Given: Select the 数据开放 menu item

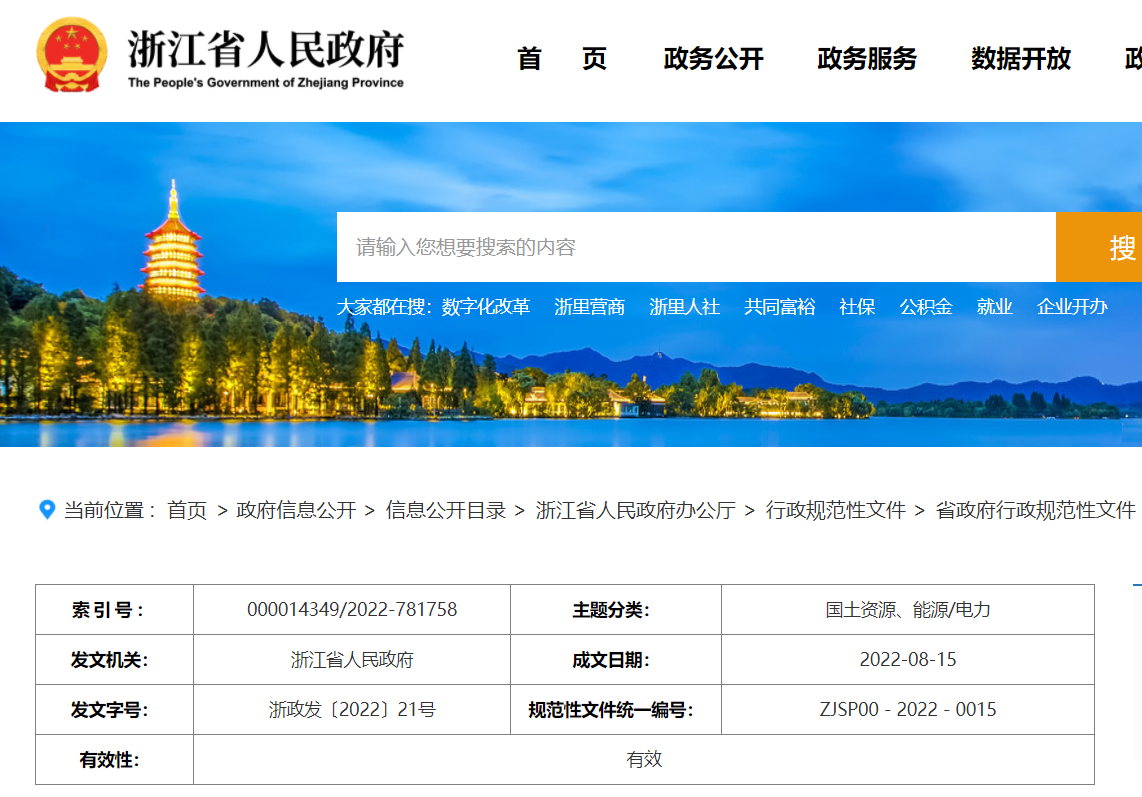Looking at the screenshot, I should point(1021,59).
